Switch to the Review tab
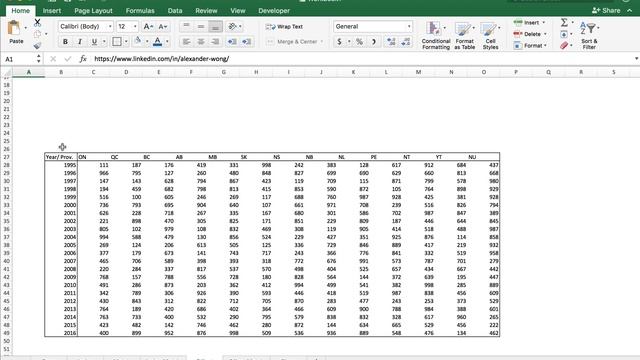Viewport: 640px width, 360px height. tap(206, 11)
